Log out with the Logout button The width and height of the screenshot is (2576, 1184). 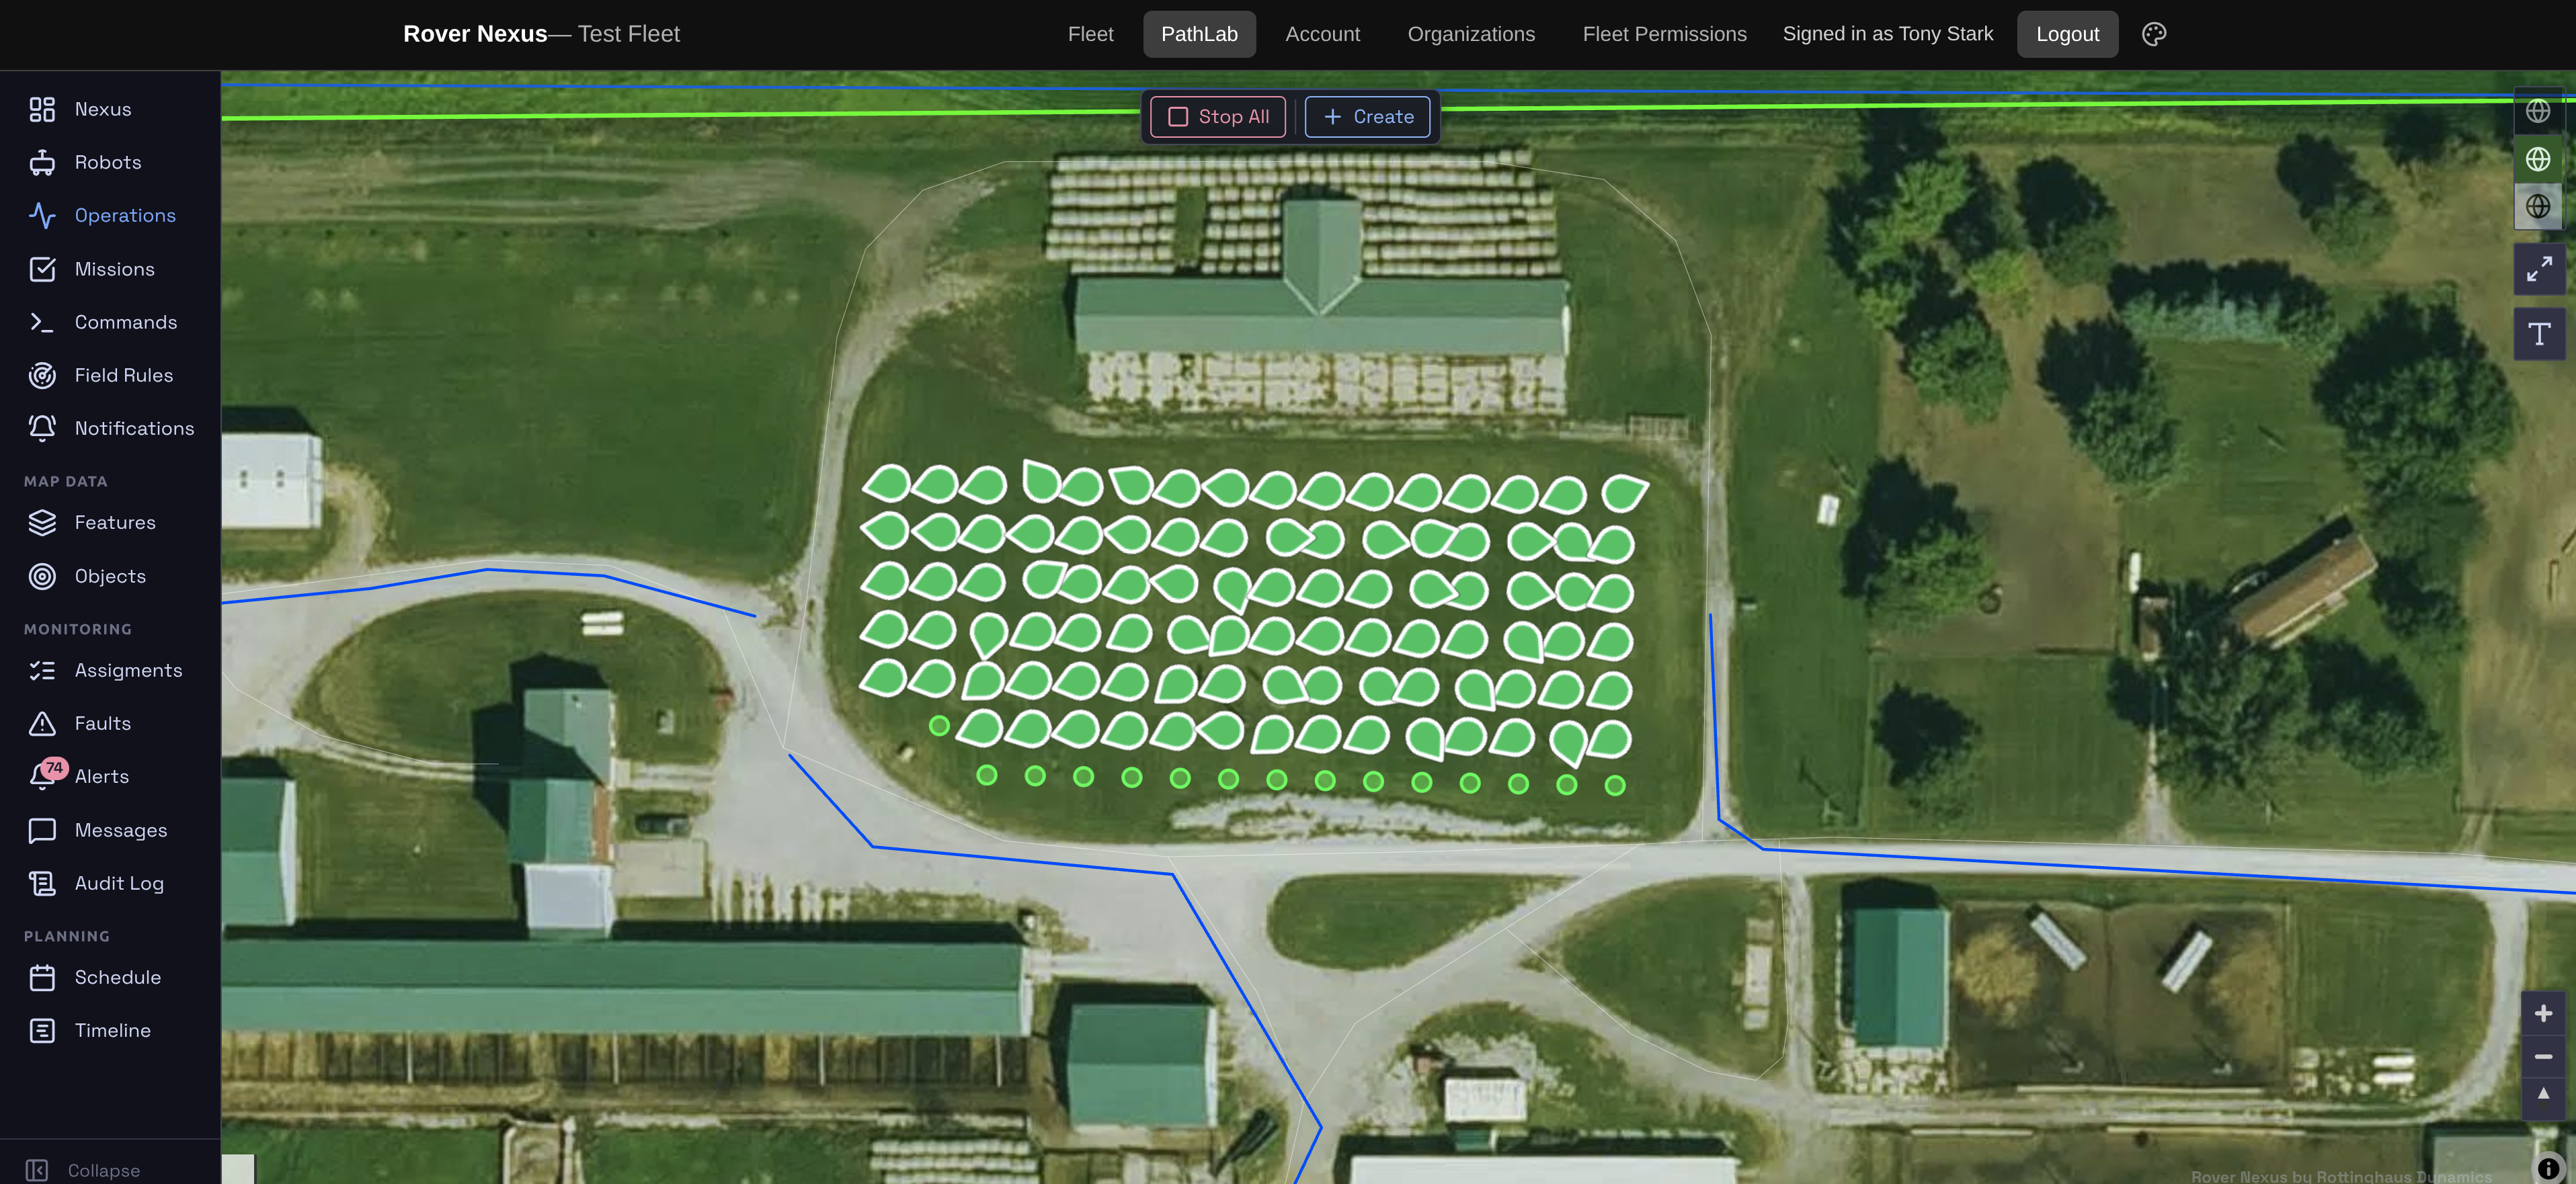[2067, 34]
